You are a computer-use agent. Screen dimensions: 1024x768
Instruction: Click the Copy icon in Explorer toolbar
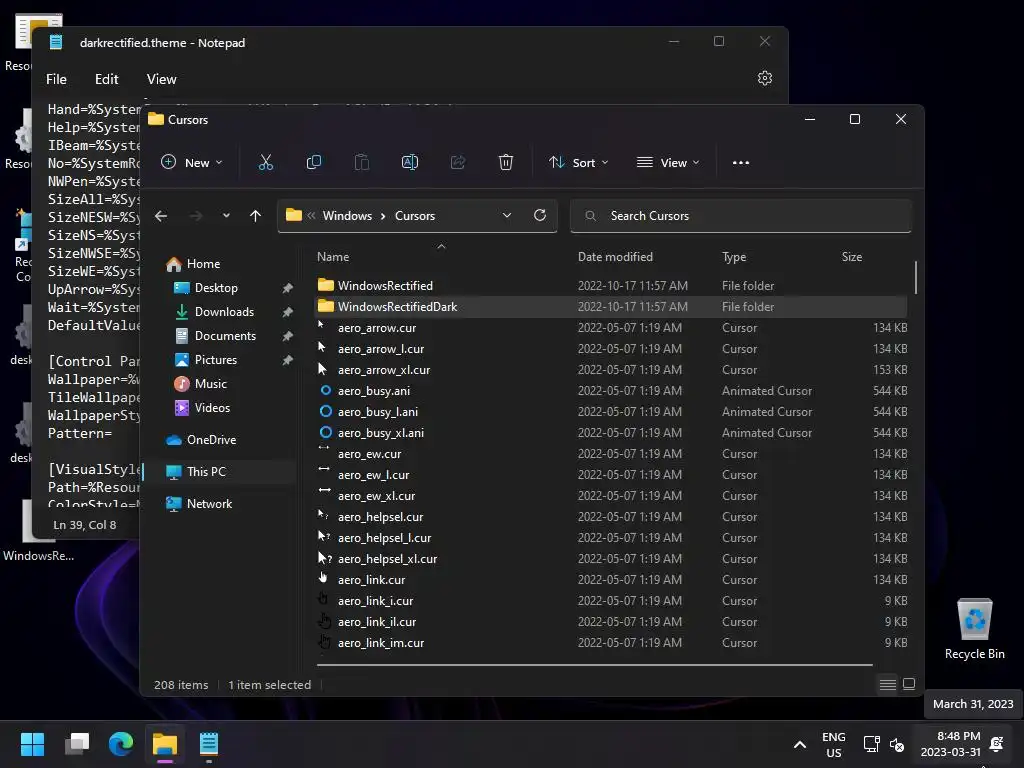(x=313, y=162)
